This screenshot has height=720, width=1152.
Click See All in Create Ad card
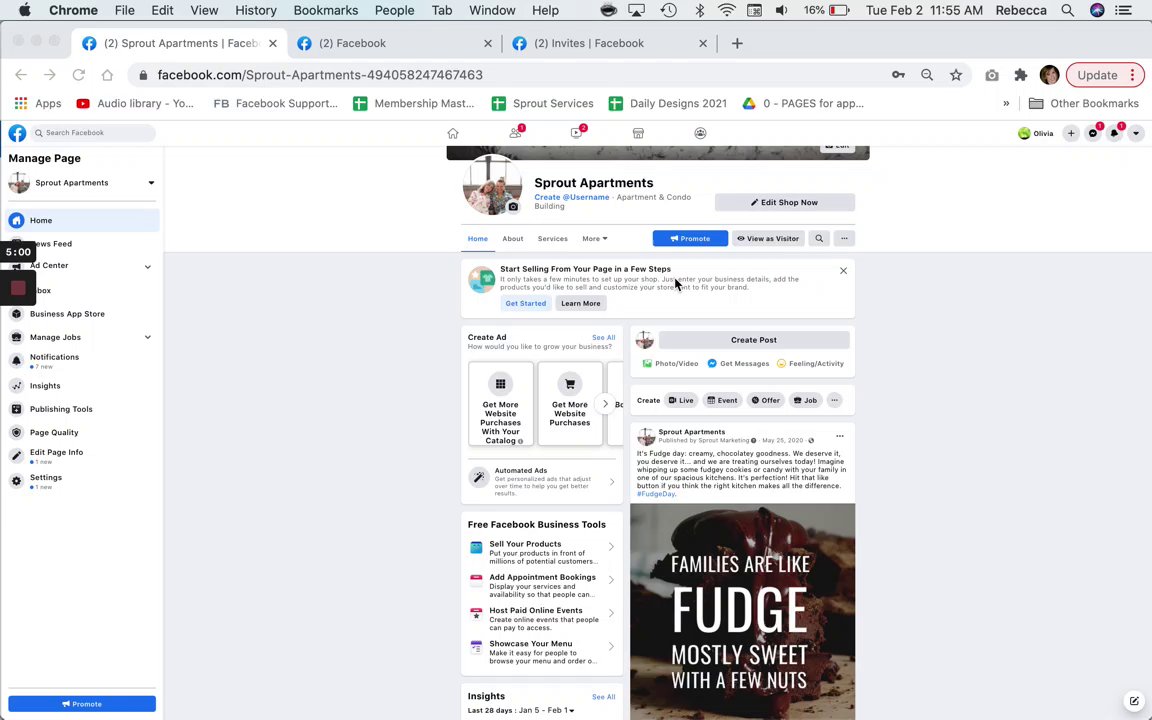[604, 338]
